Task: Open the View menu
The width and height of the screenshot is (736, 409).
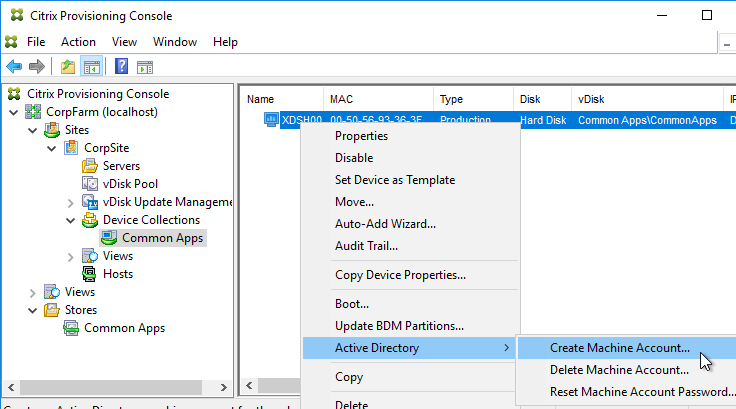Action: [x=124, y=42]
